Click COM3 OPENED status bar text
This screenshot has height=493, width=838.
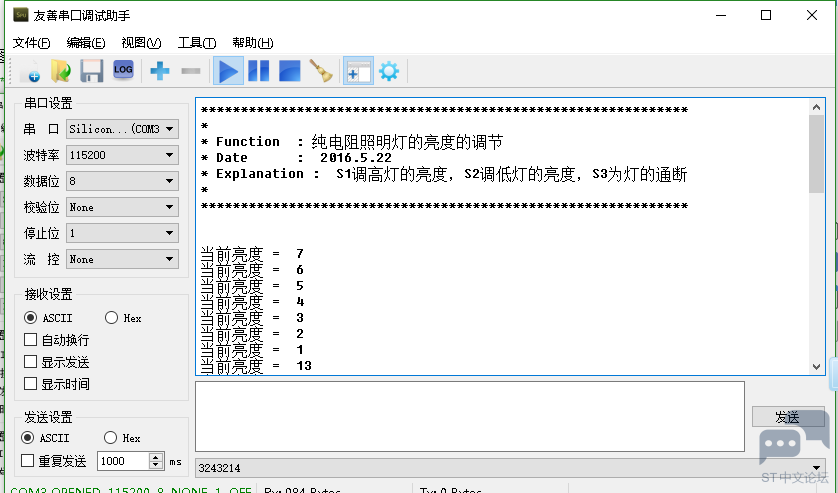click(x=131, y=489)
